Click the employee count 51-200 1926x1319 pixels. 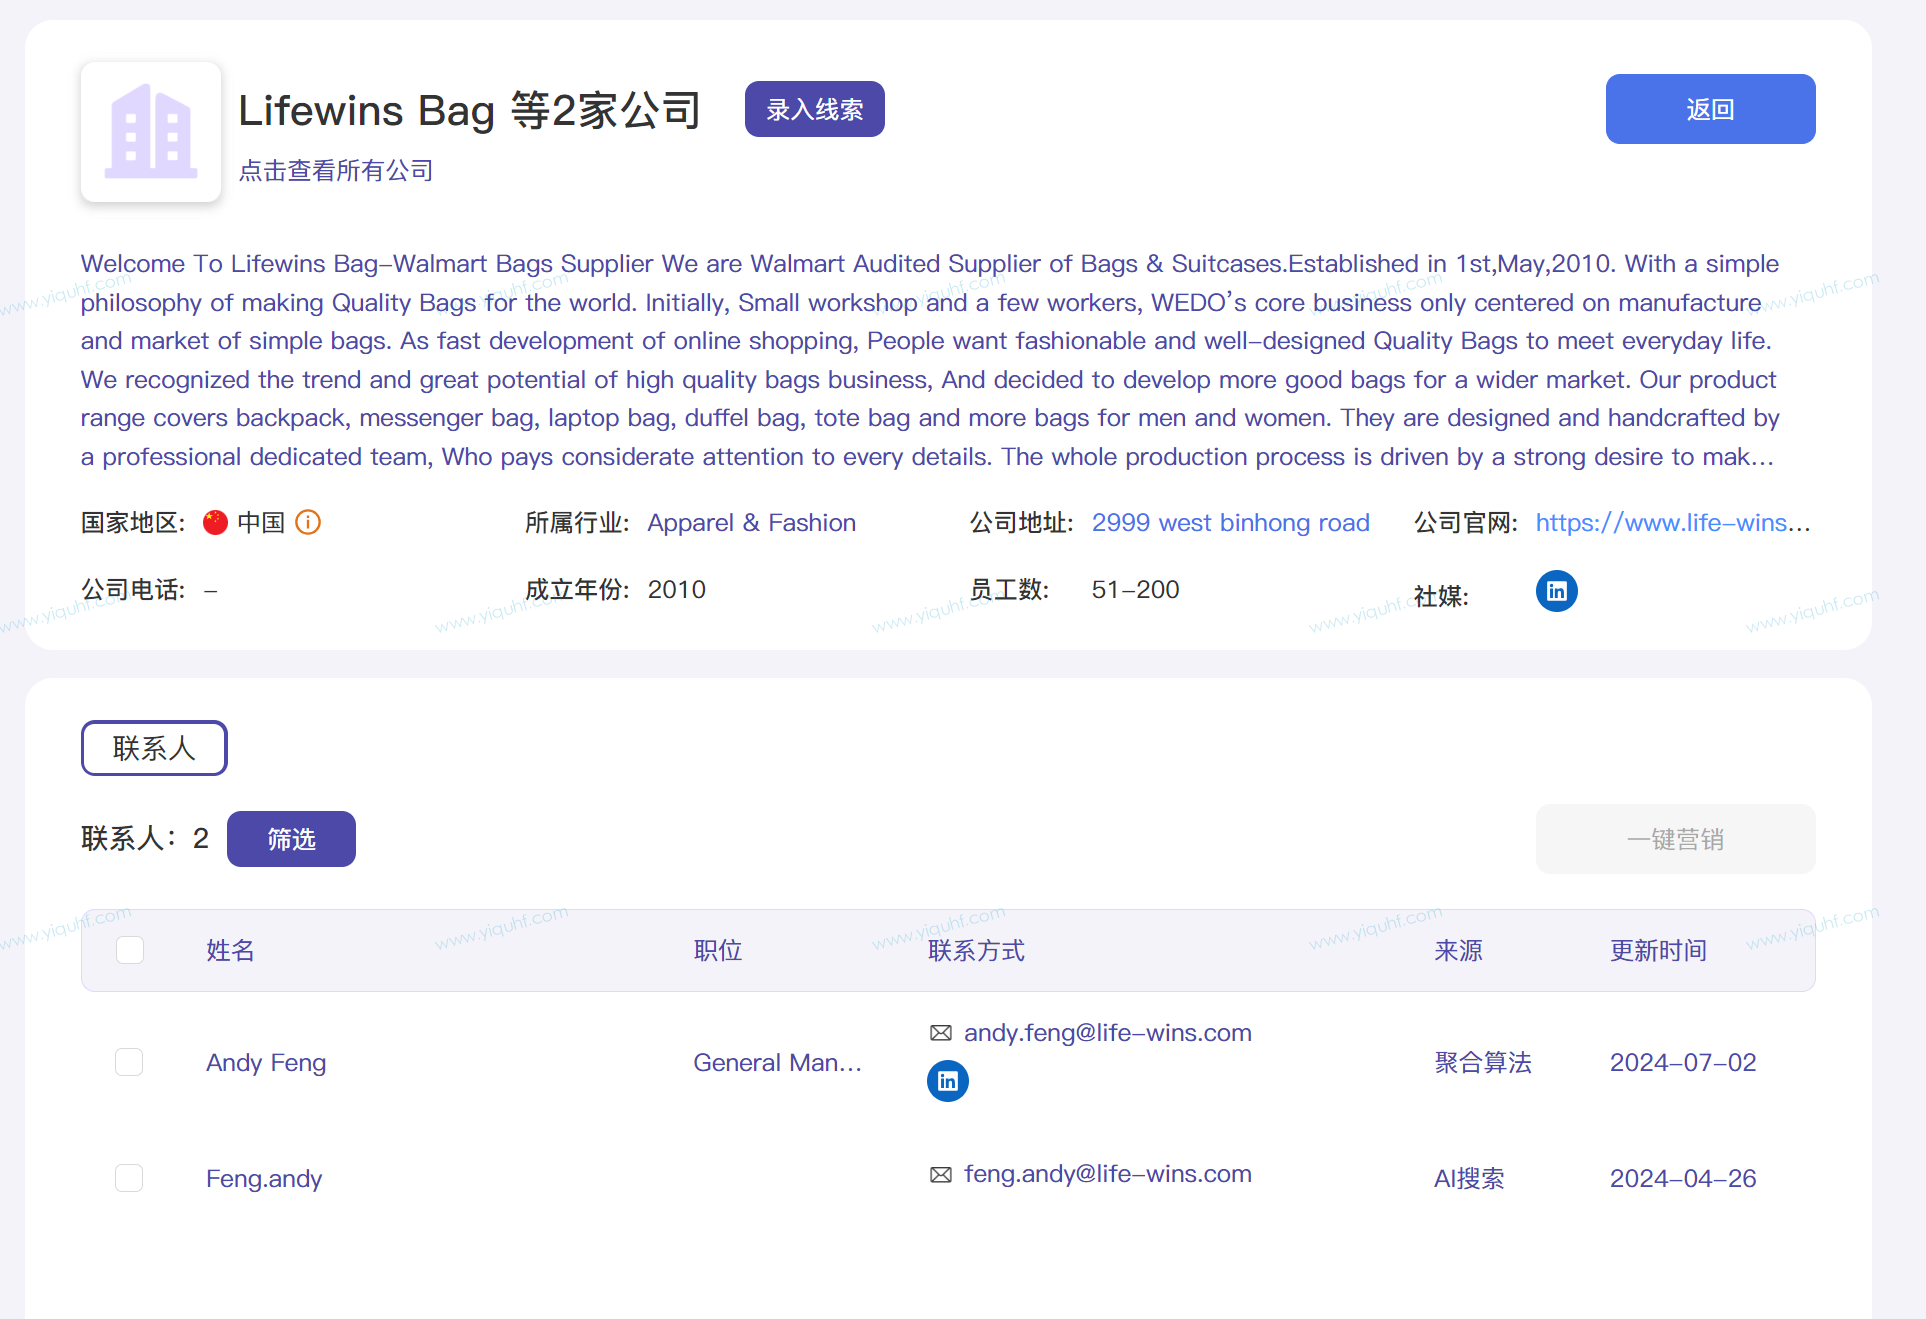(1135, 590)
